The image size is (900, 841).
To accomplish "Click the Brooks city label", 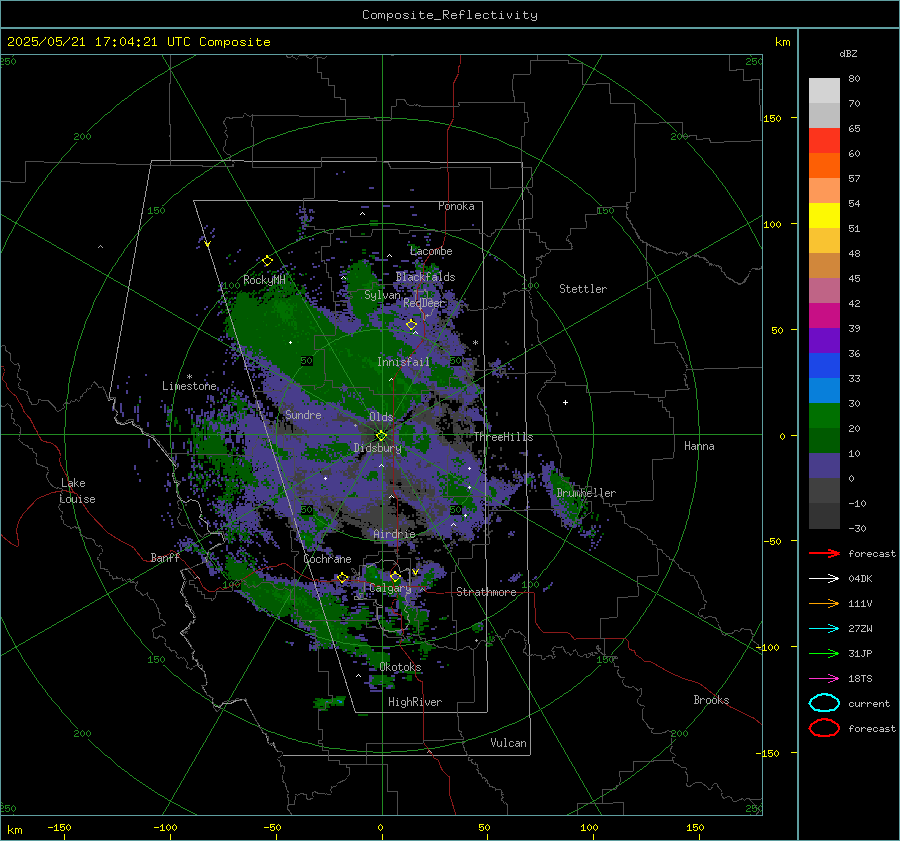I will (711, 700).
